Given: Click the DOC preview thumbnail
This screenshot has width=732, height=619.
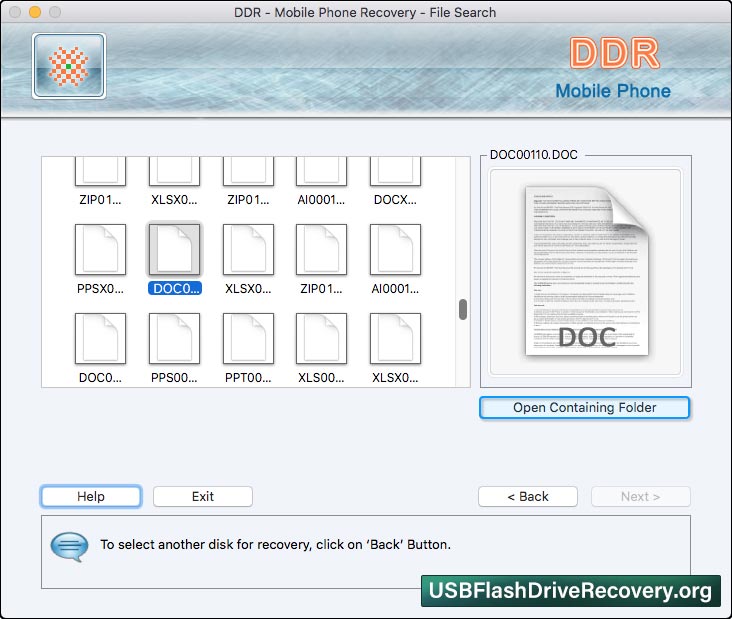Looking at the screenshot, I should pyautogui.click(x=586, y=271).
